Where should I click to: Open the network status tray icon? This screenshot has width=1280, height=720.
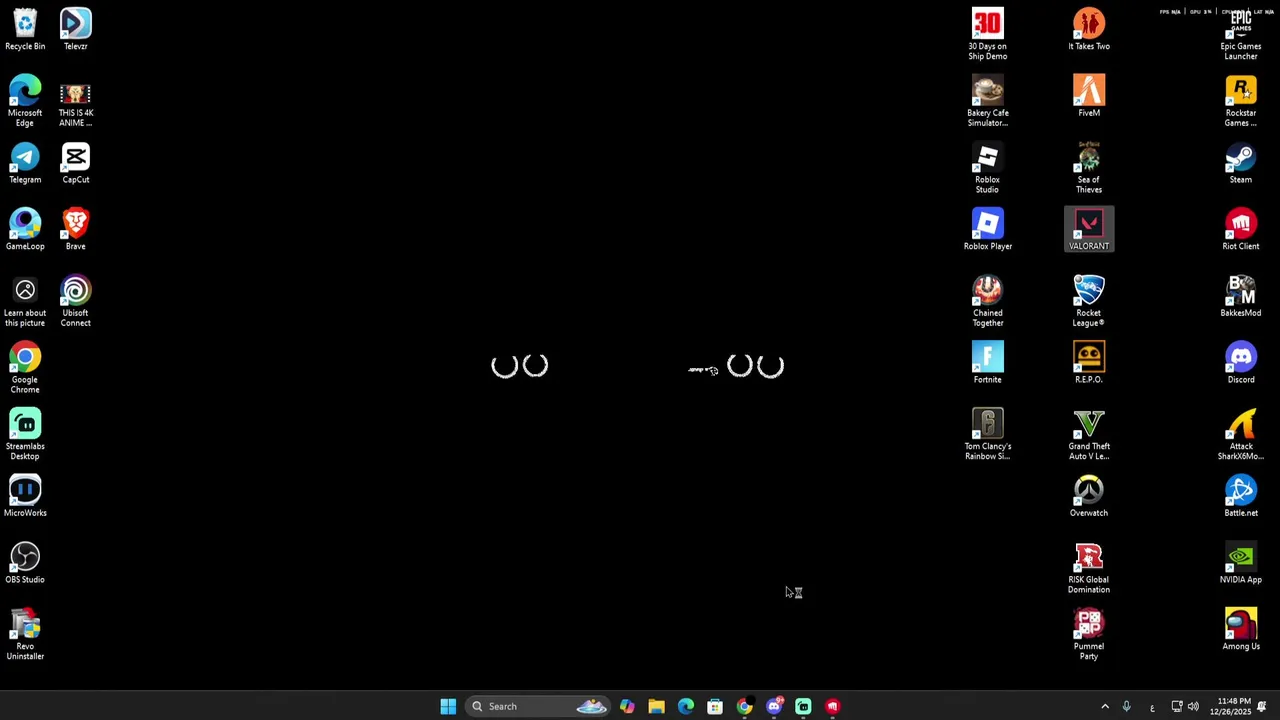coord(1177,707)
